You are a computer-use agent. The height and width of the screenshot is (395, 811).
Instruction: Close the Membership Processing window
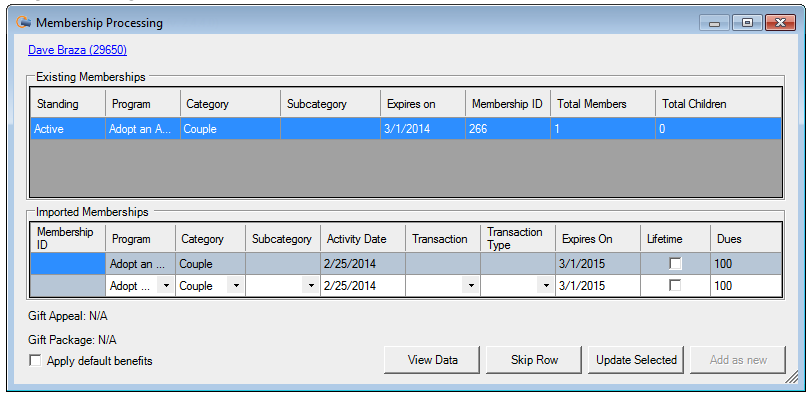[780, 23]
